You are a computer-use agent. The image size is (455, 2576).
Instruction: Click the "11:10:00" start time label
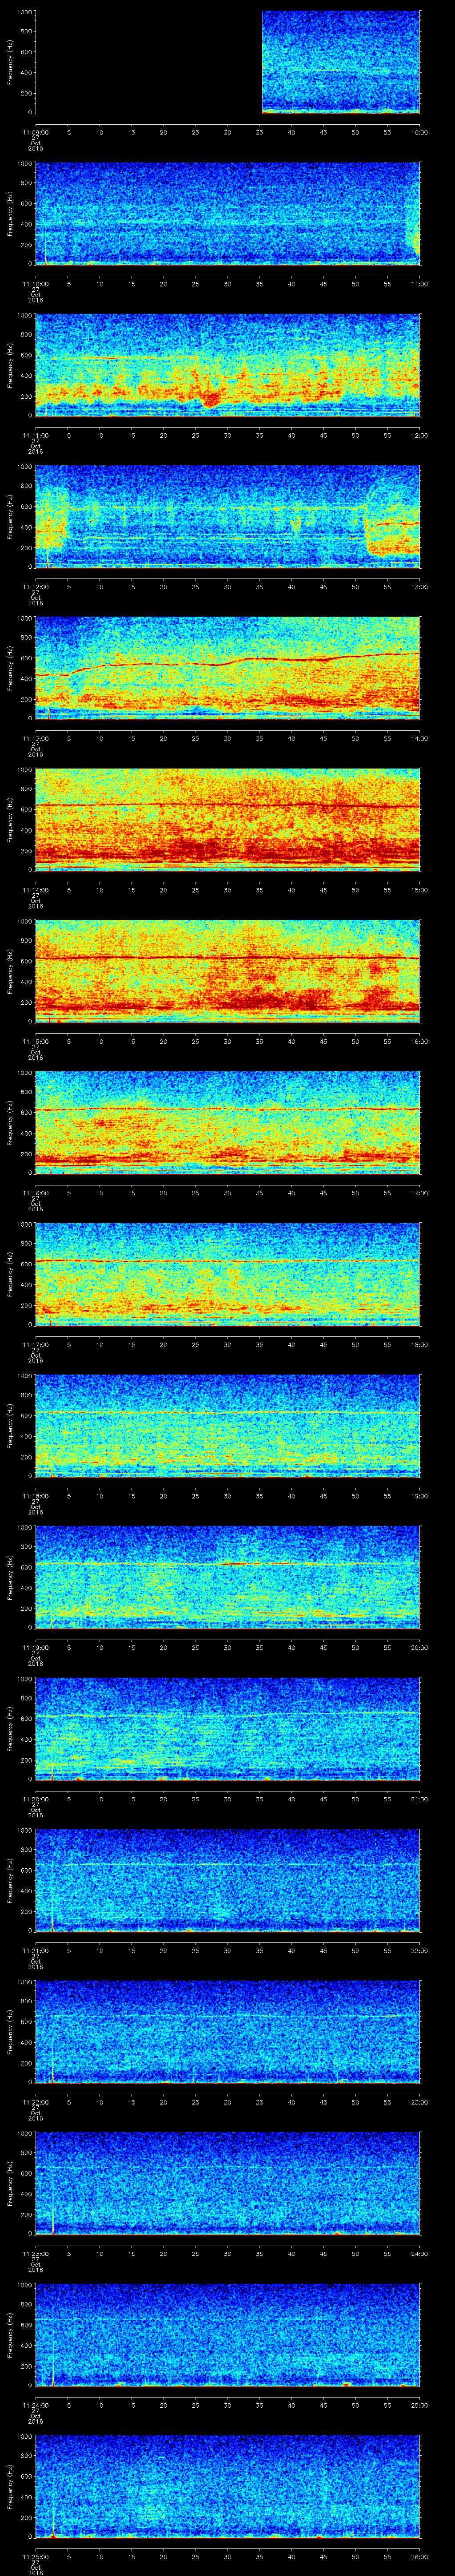point(36,284)
